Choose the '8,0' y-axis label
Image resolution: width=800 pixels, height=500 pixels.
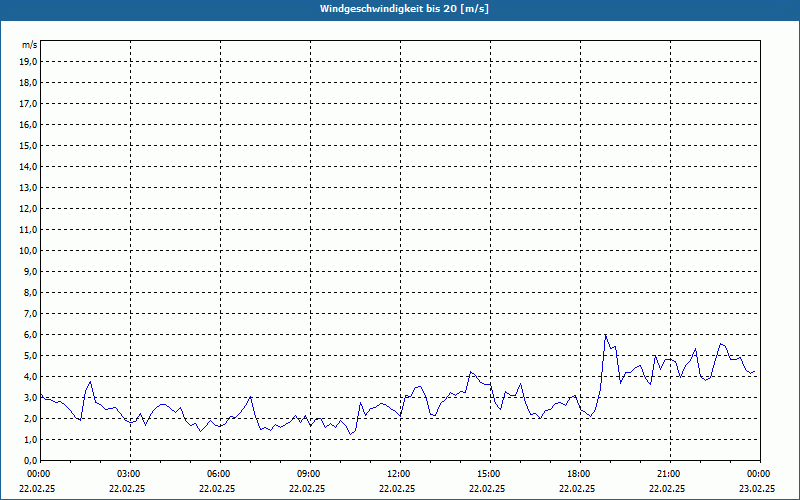pos(30,292)
